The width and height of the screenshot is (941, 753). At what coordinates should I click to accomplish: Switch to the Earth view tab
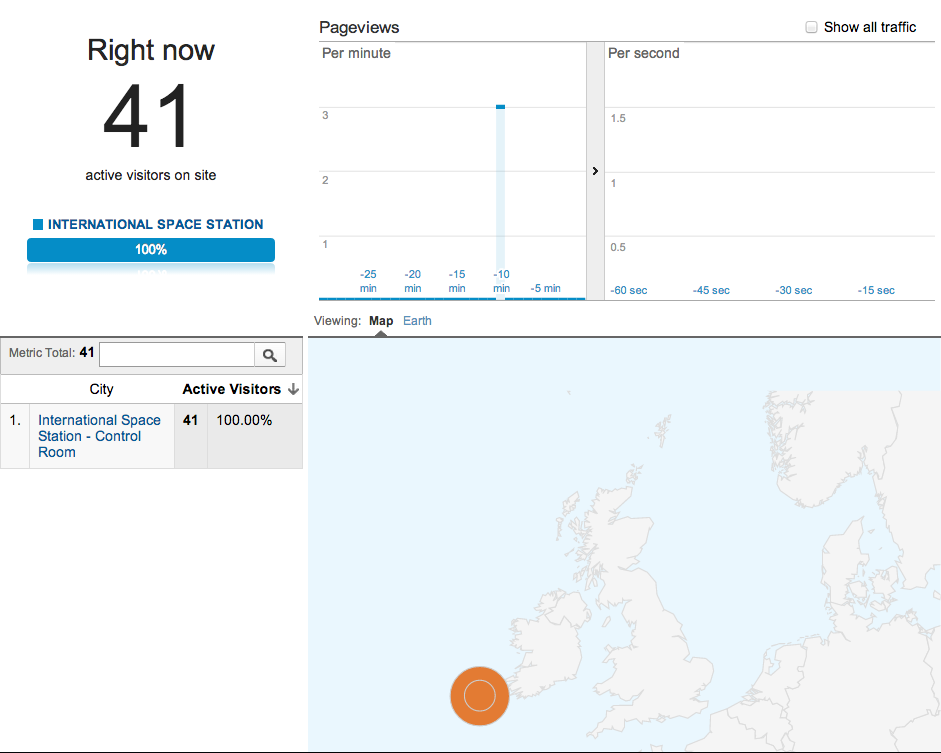(417, 320)
